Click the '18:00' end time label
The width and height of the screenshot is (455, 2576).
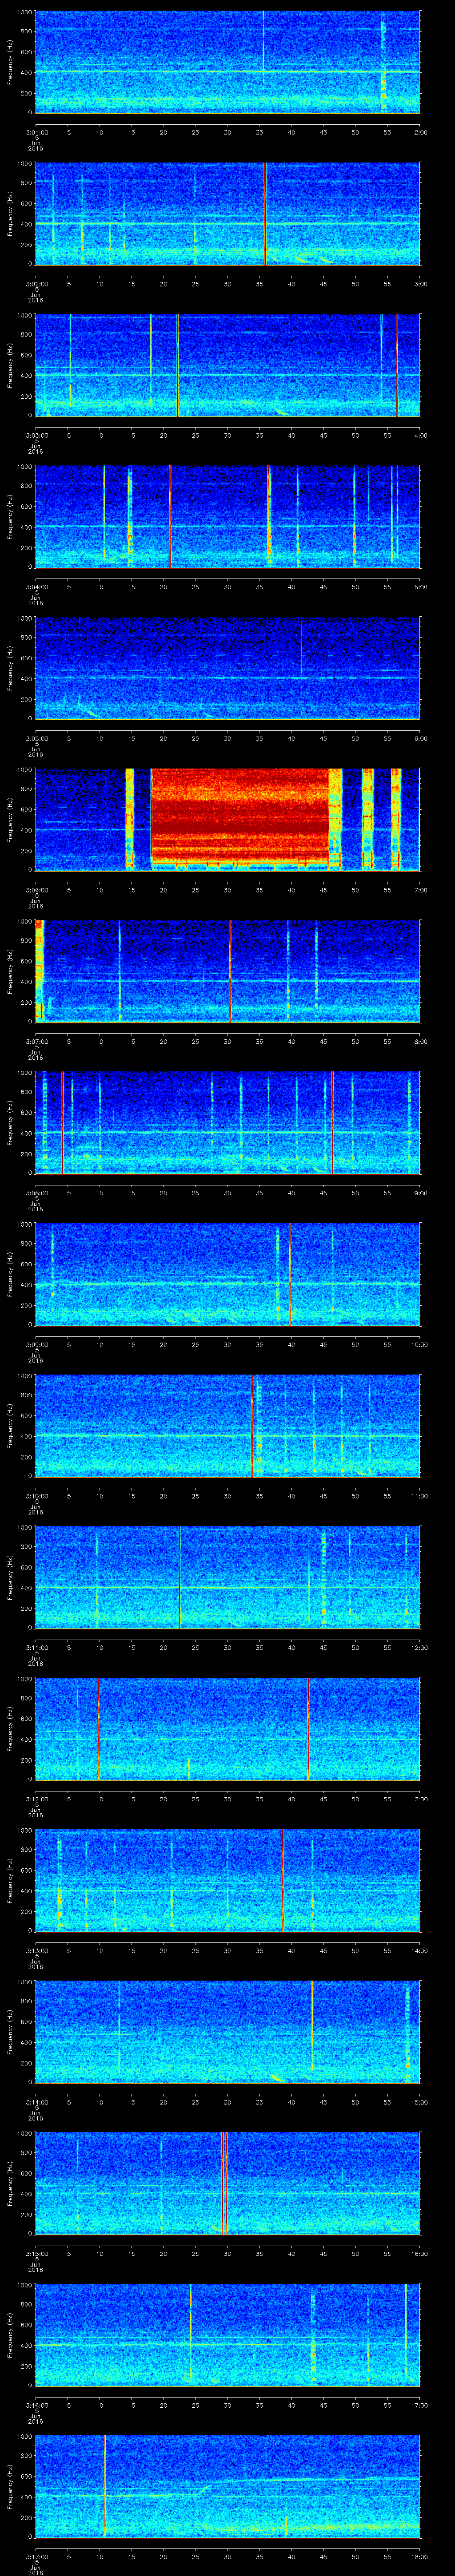coord(419,2556)
